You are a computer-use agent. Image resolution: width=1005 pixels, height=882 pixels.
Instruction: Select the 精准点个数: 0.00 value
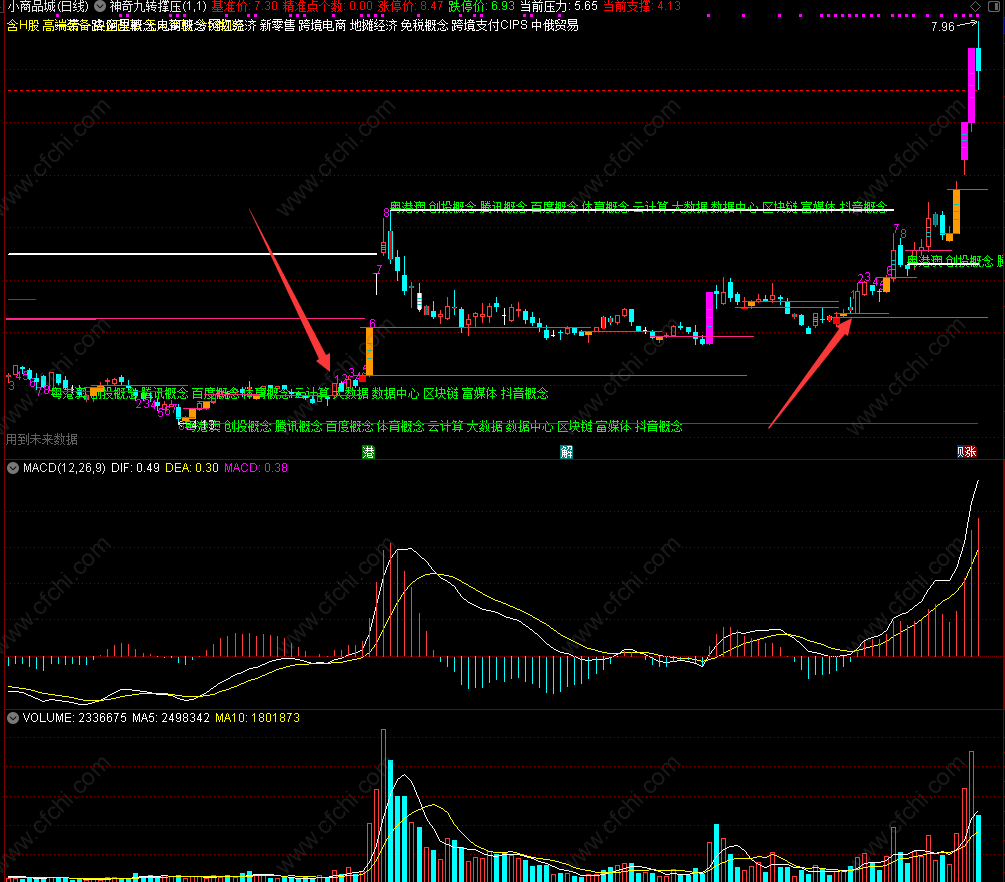[x=328, y=6]
